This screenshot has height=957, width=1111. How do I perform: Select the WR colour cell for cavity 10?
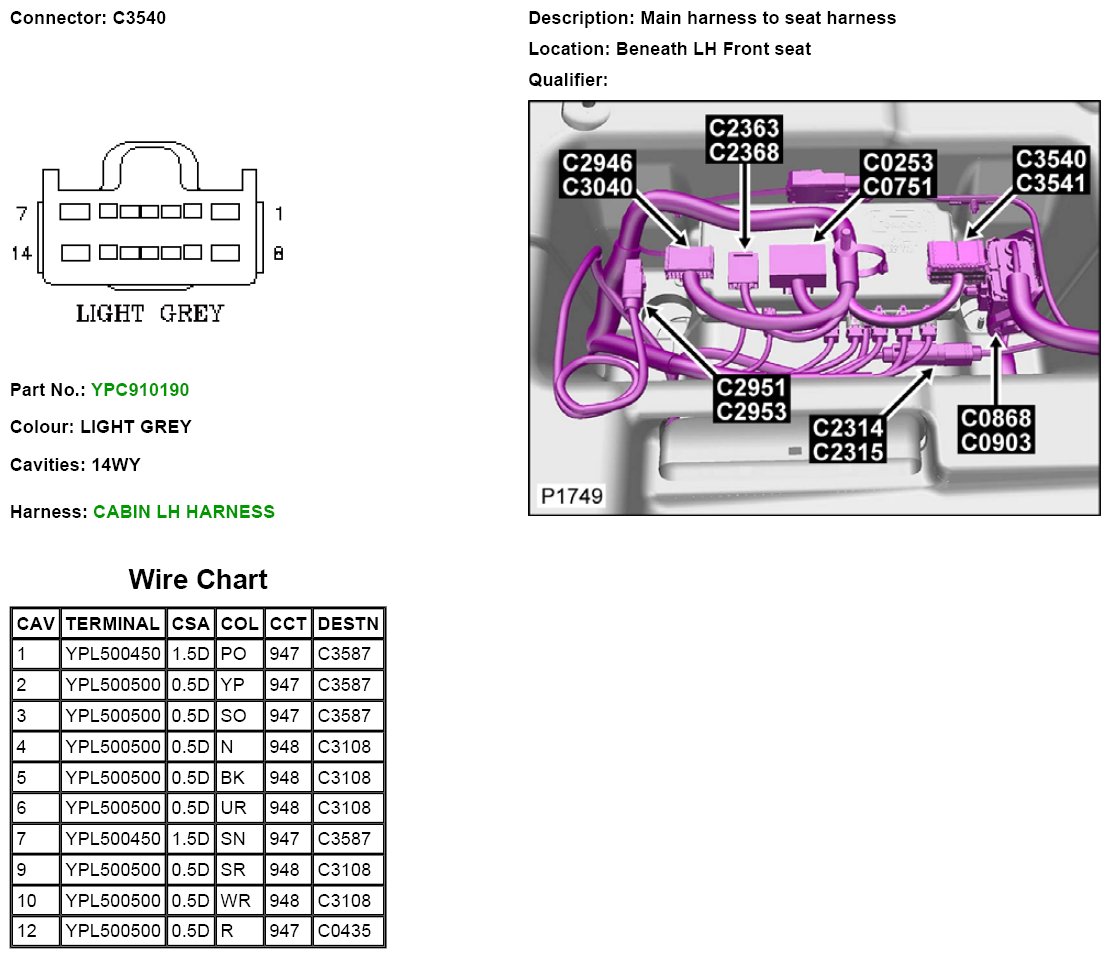[x=239, y=901]
